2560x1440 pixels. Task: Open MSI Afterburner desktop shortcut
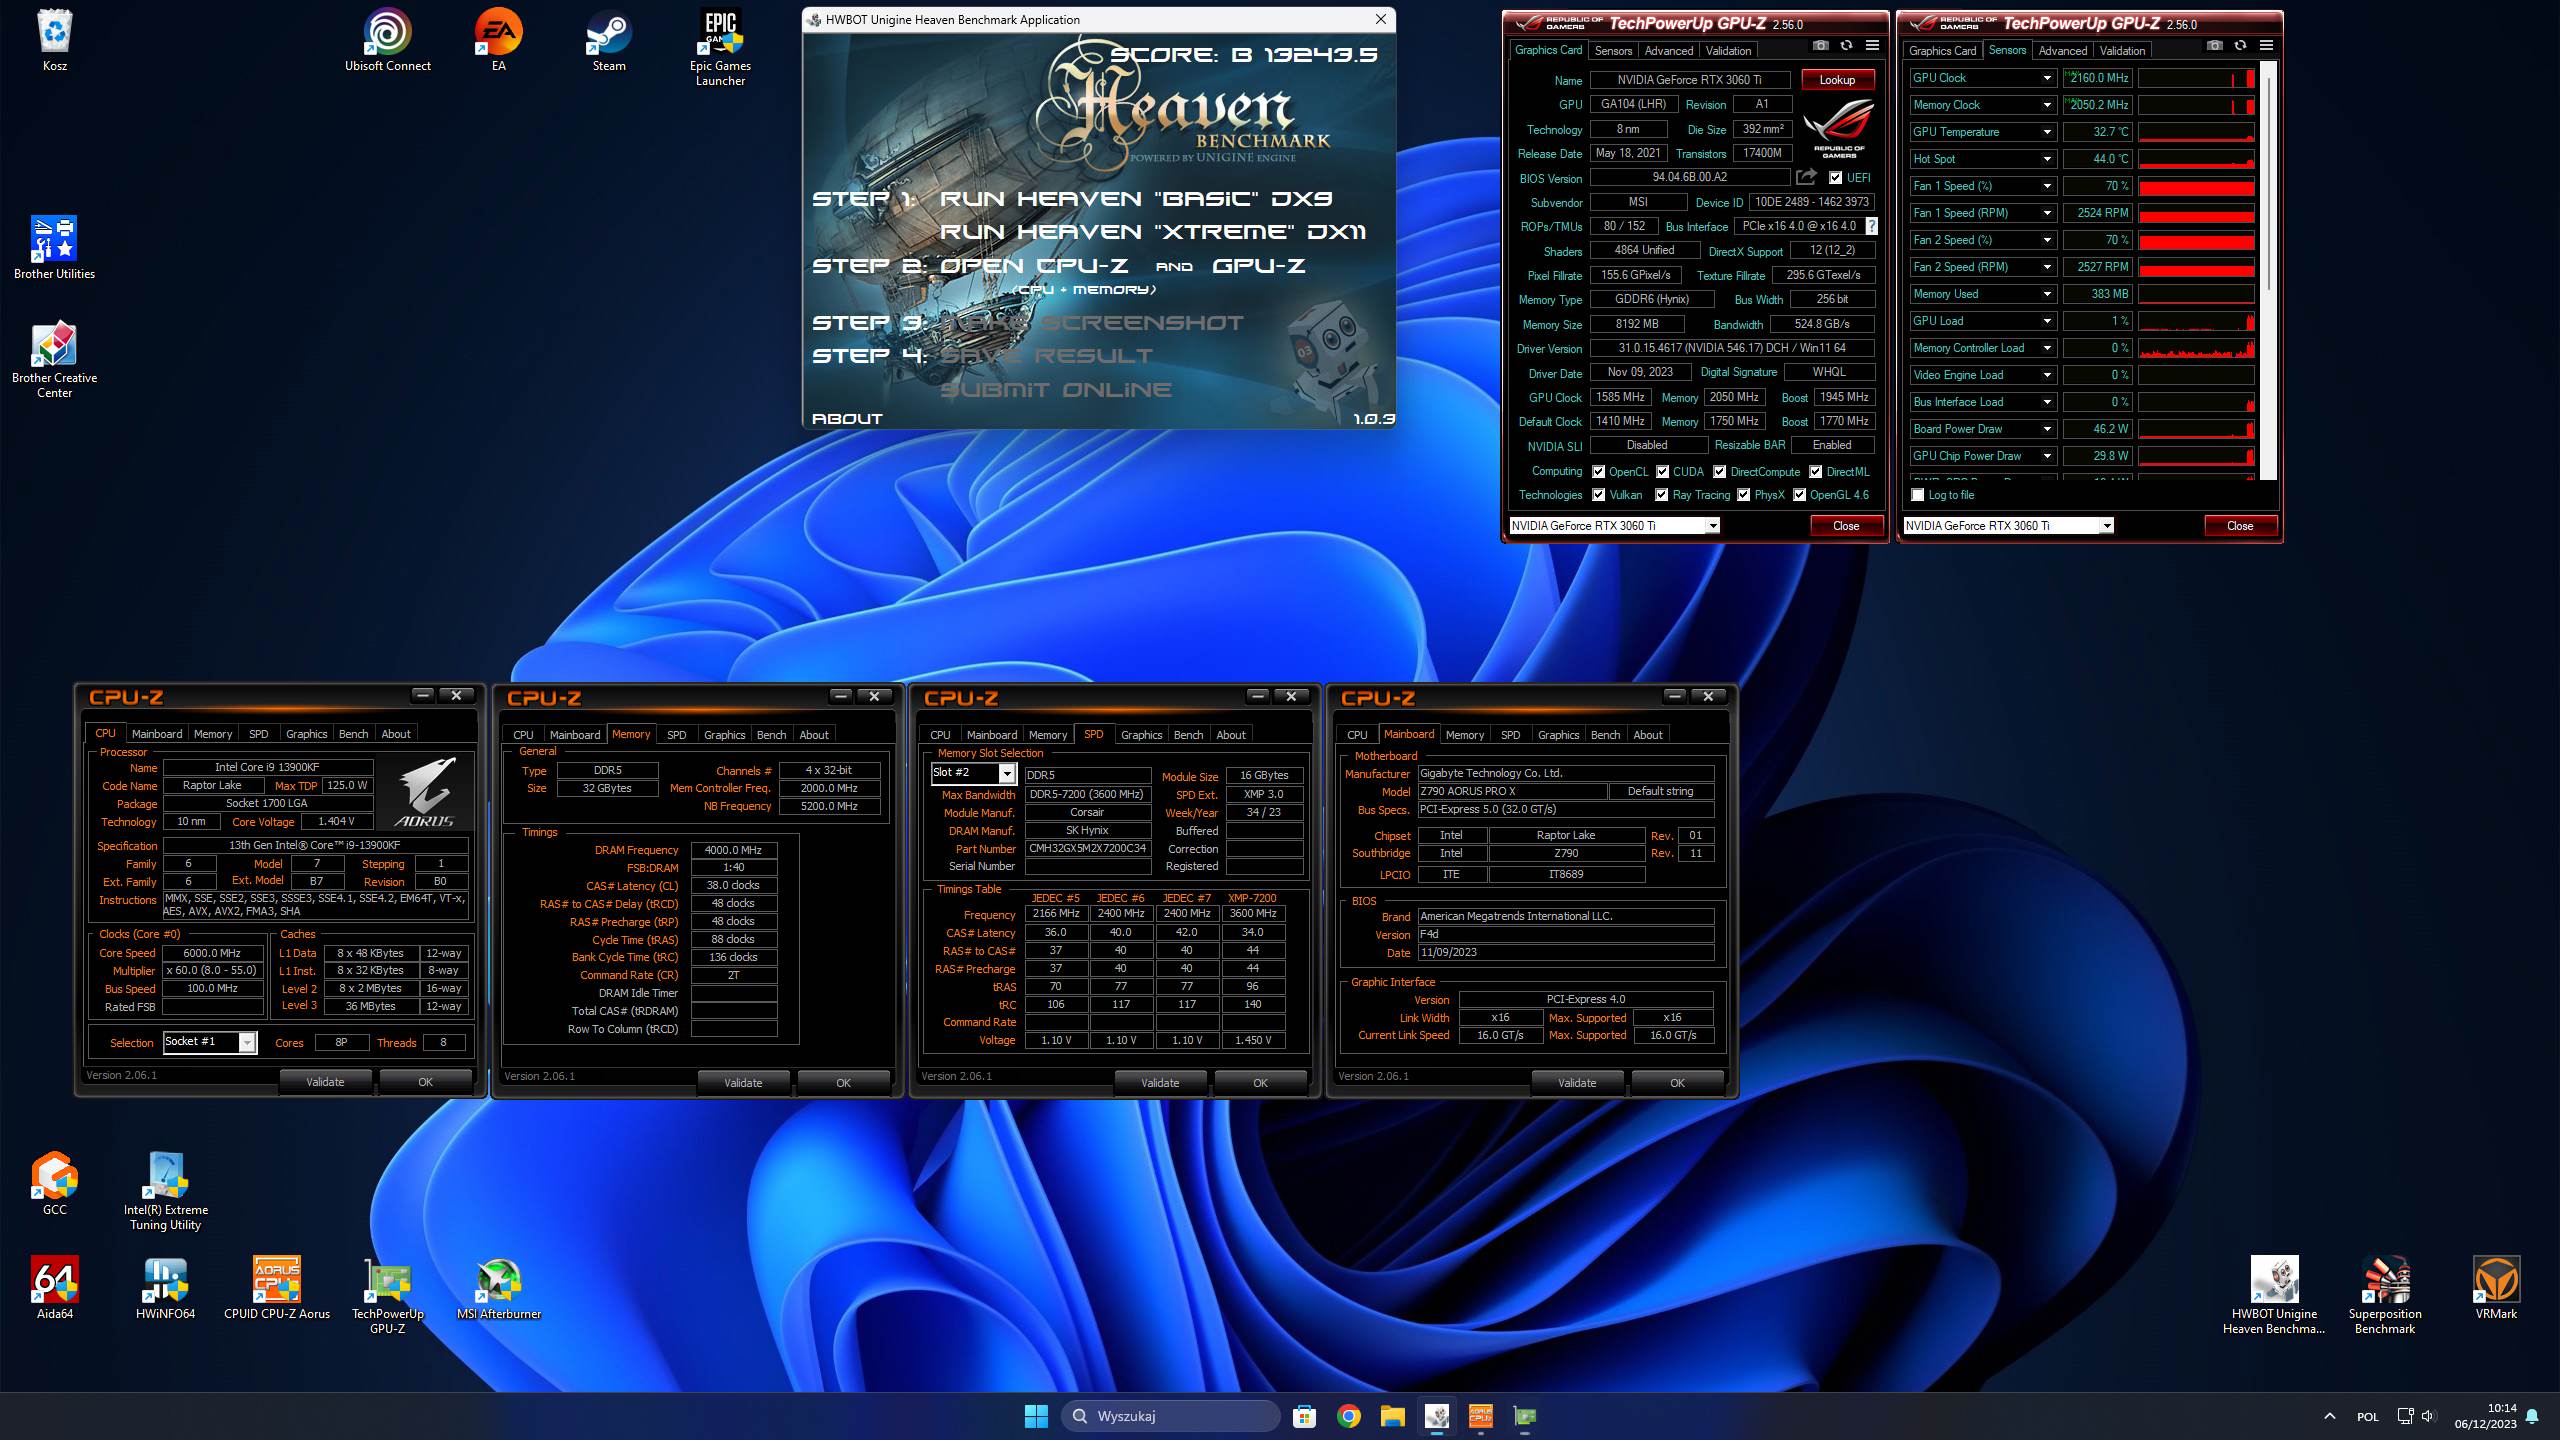498,1287
